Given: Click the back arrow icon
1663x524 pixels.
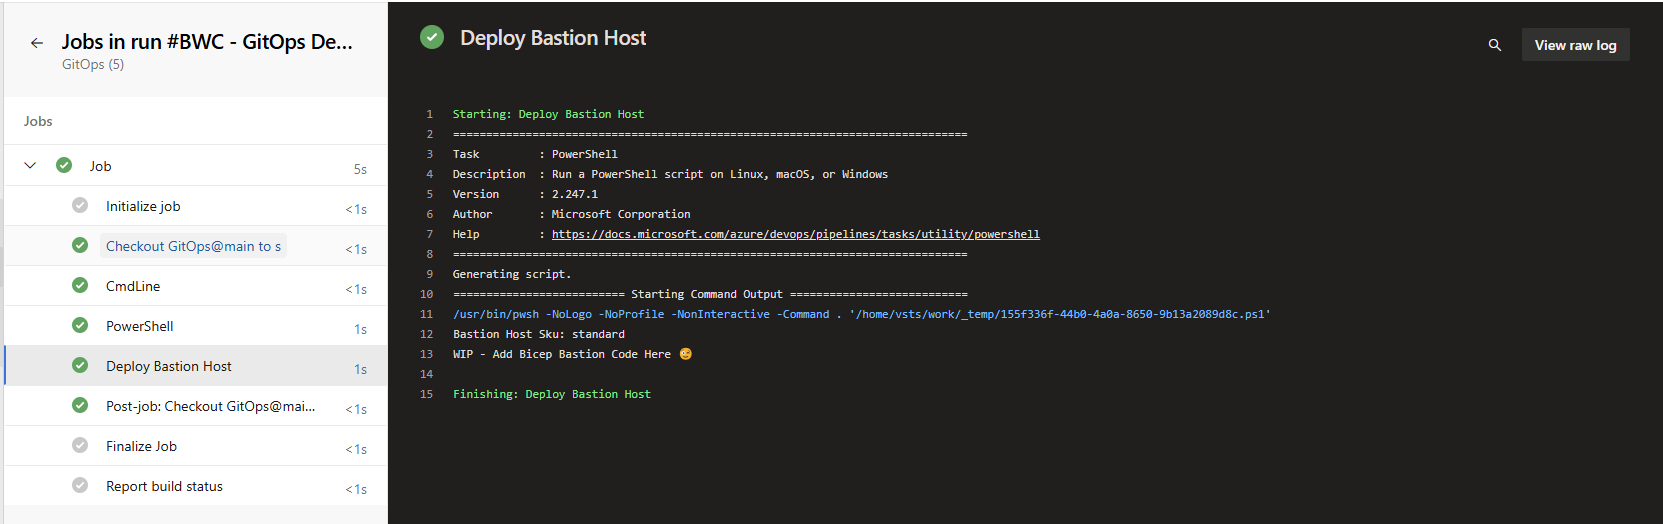Looking at the screenshot, I should [37, 43].
